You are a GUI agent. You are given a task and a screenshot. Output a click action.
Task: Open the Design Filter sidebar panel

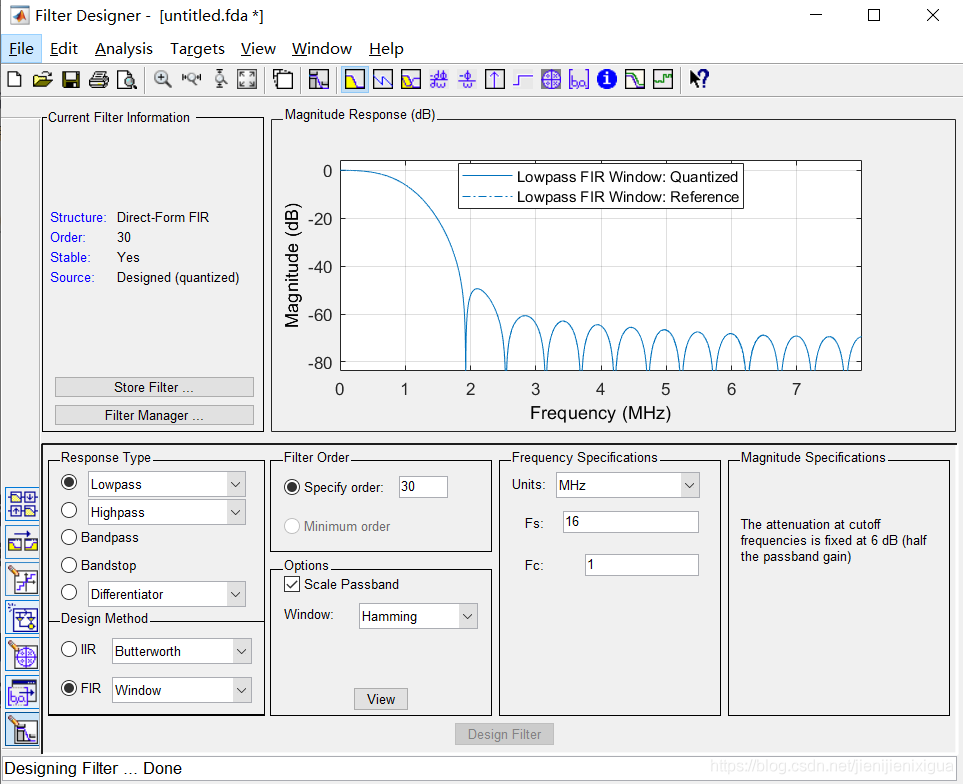click(x=23, y=730)
